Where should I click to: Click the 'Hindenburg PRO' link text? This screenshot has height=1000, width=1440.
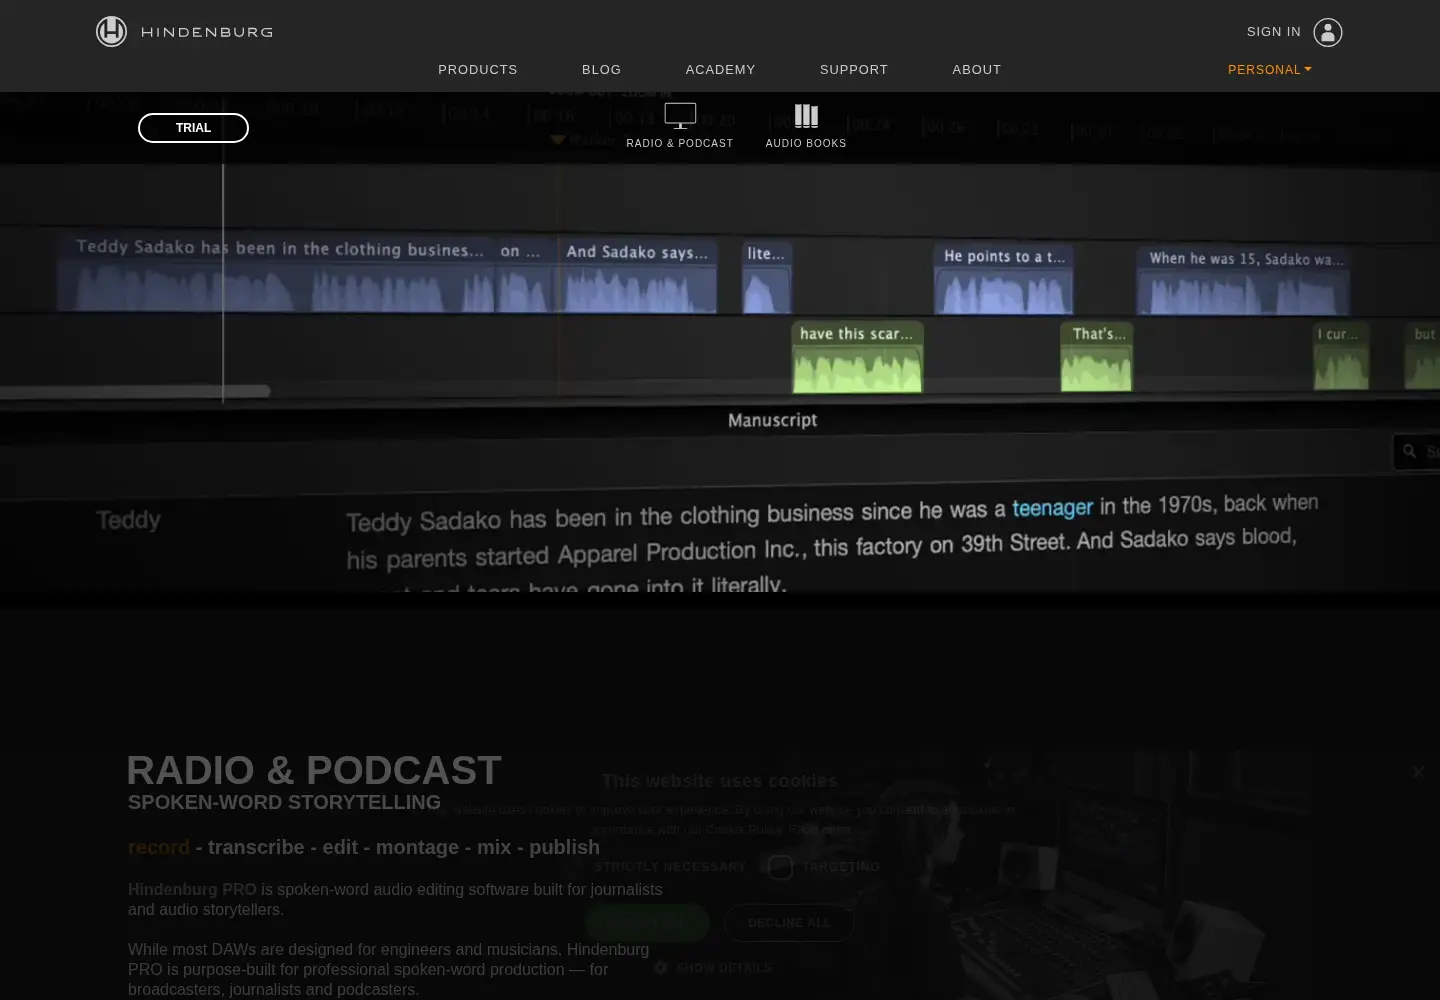[192, 889]
